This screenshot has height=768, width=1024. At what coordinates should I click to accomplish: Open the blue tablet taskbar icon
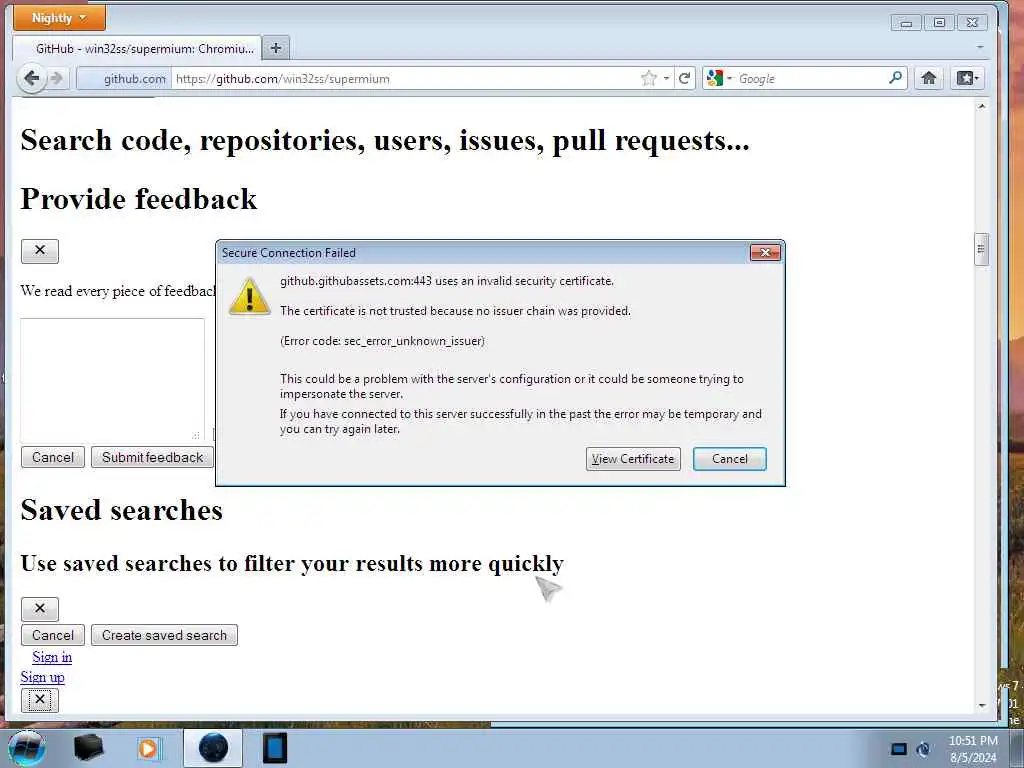[x=274, y=748]
